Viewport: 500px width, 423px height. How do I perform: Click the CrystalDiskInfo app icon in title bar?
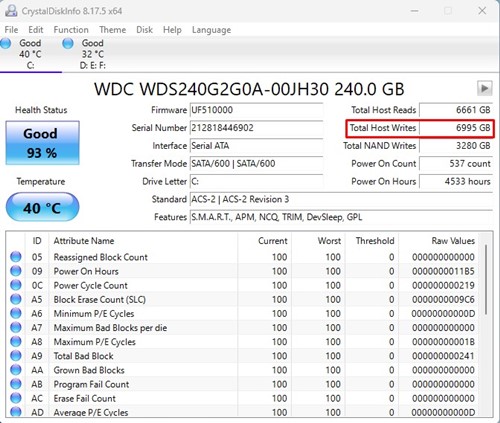11,11
